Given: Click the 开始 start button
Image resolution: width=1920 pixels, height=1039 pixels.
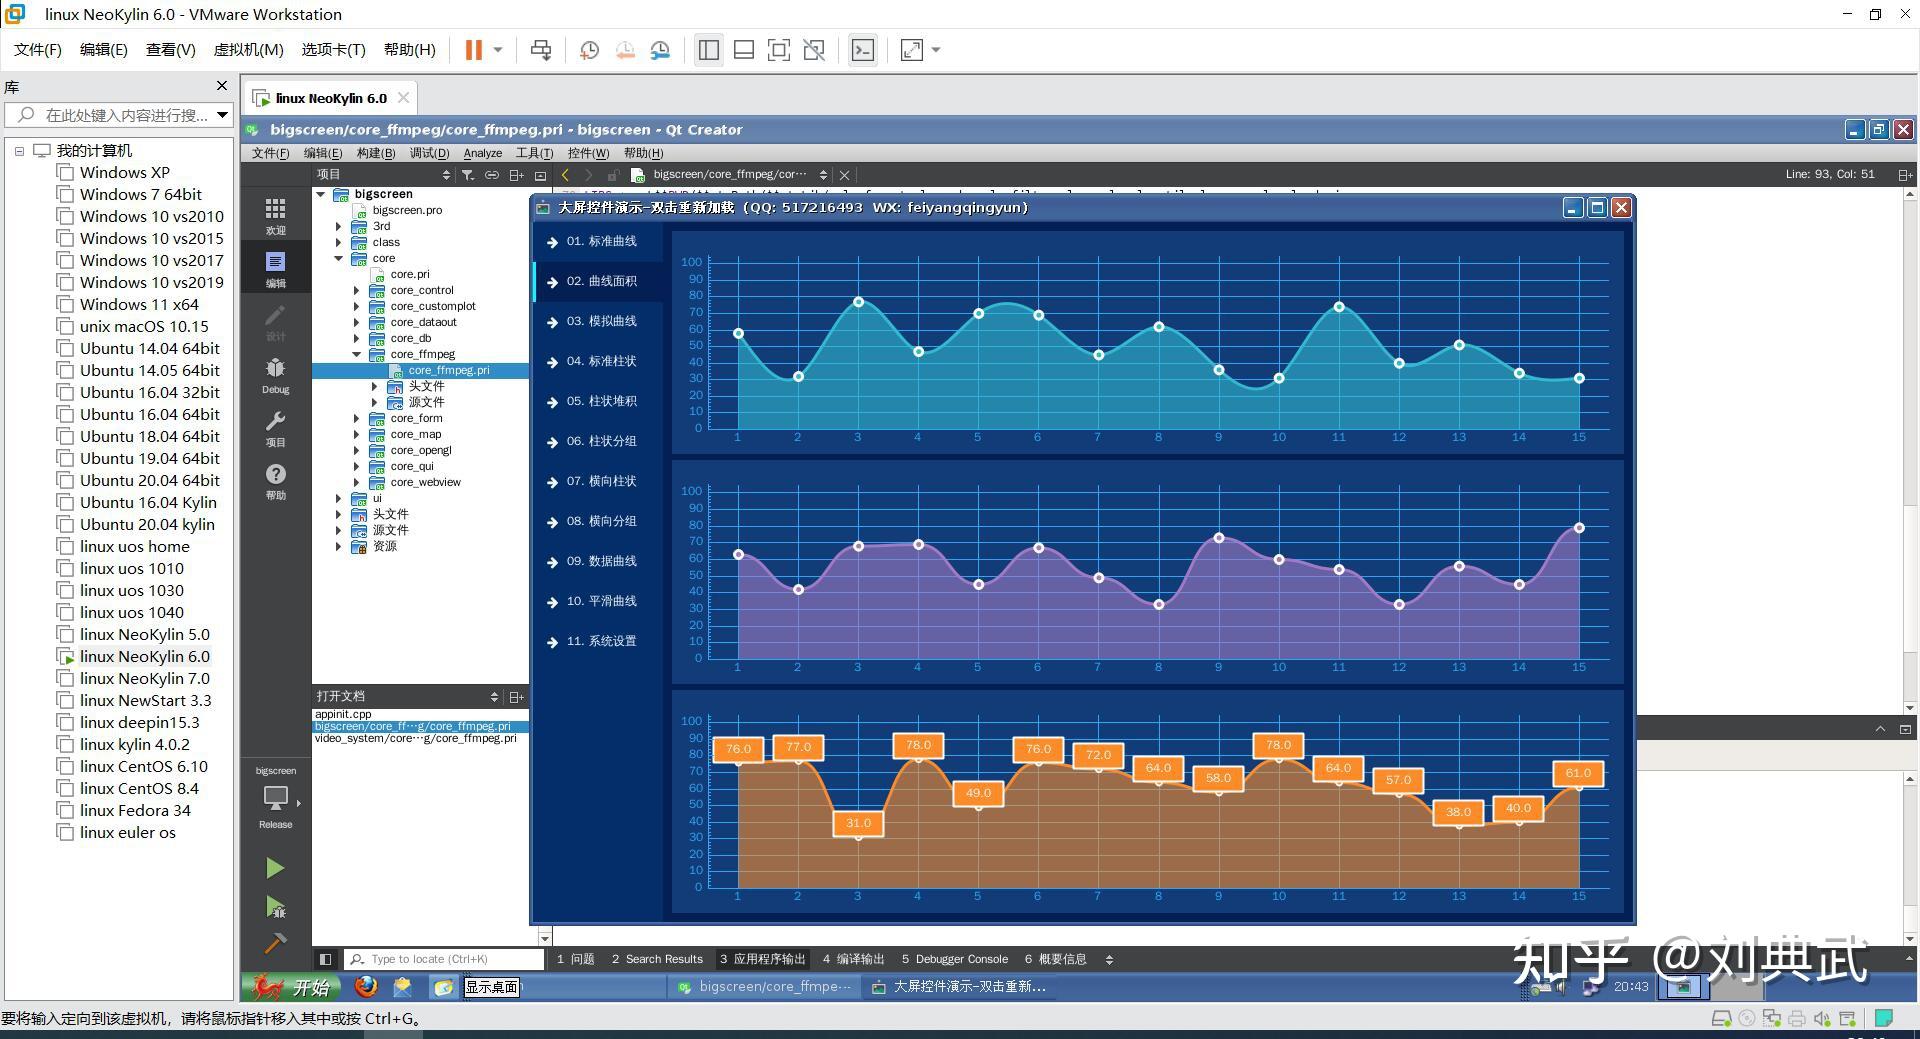Looking at the screenshot, I should pos(293,987).
